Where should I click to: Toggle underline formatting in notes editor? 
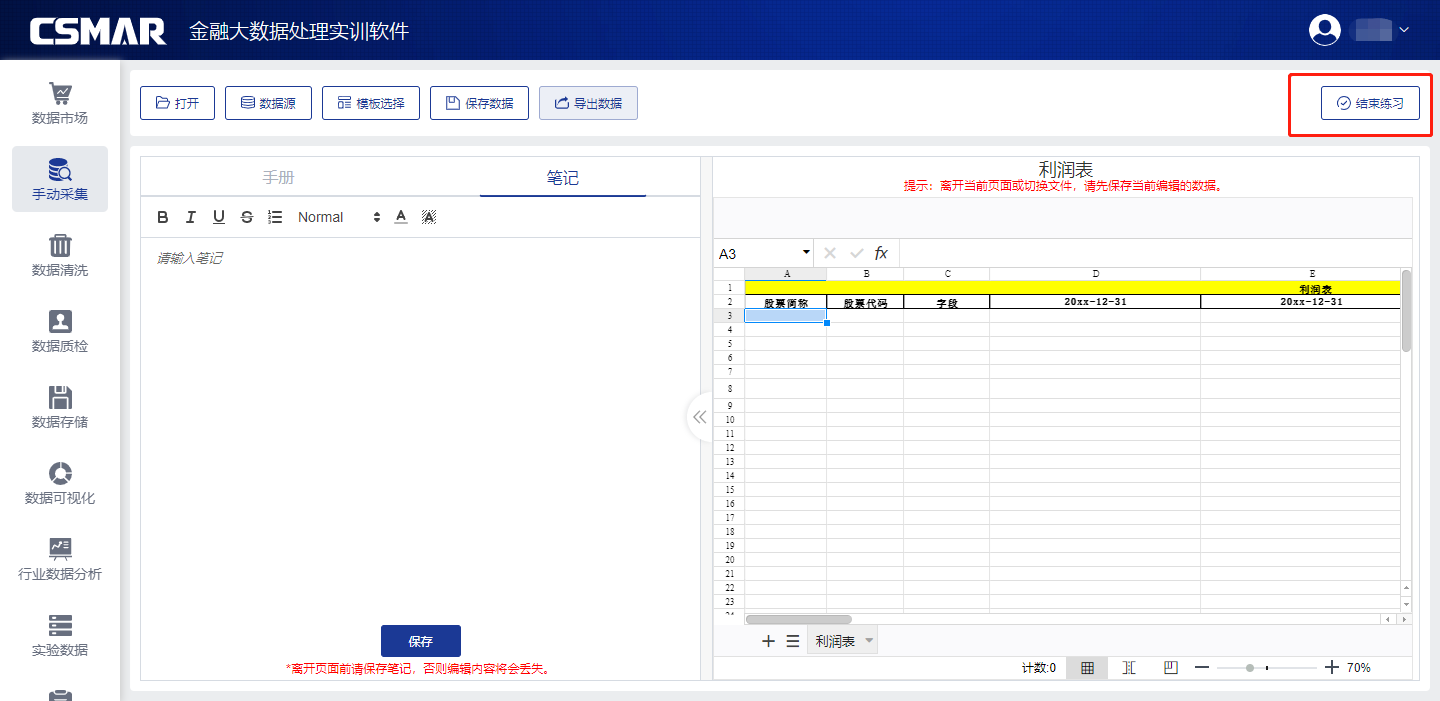point(219,217)
